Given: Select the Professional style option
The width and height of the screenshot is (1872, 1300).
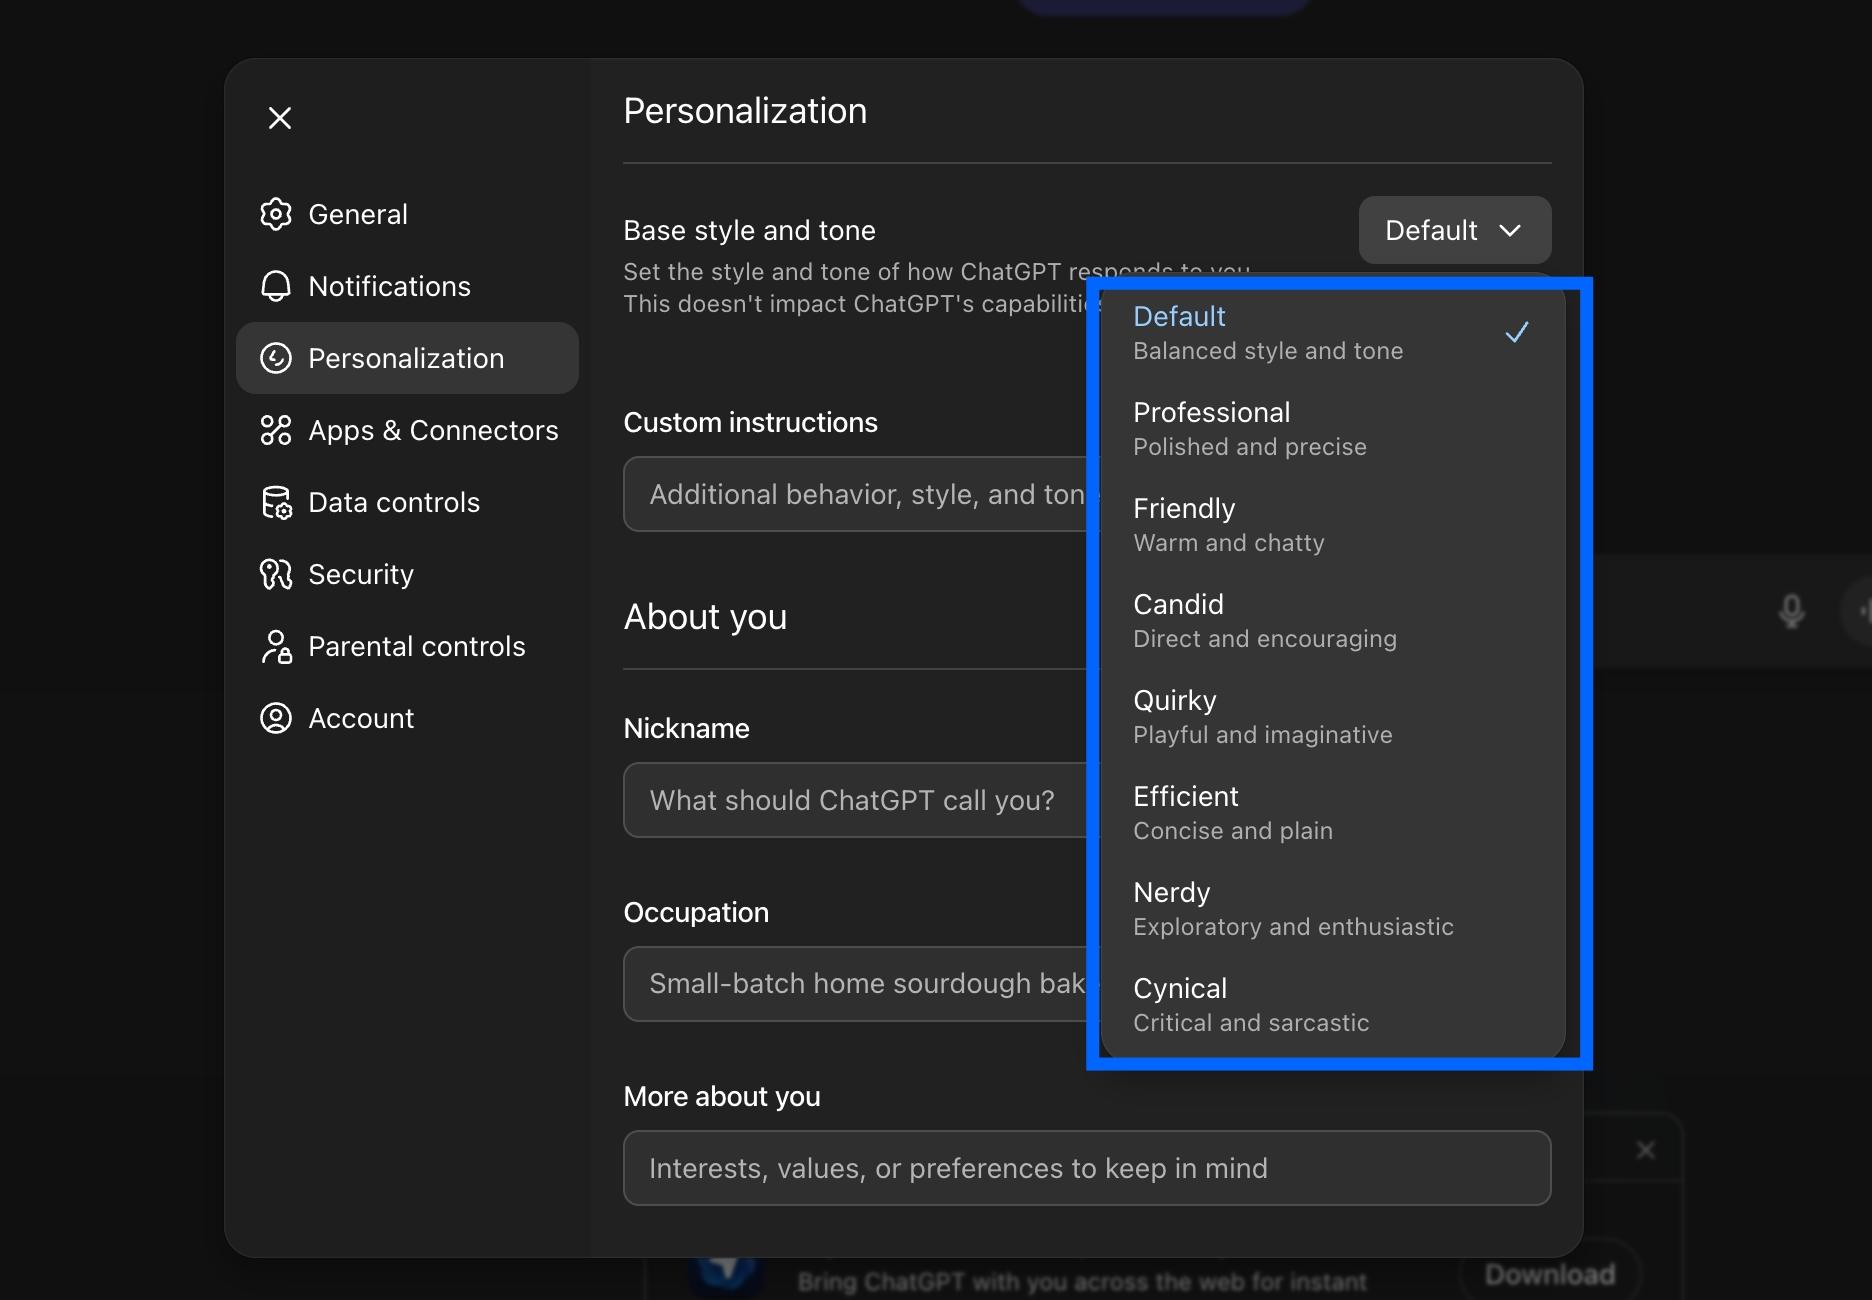Looking at the screenshot, I should click(x=1300, y=427).
